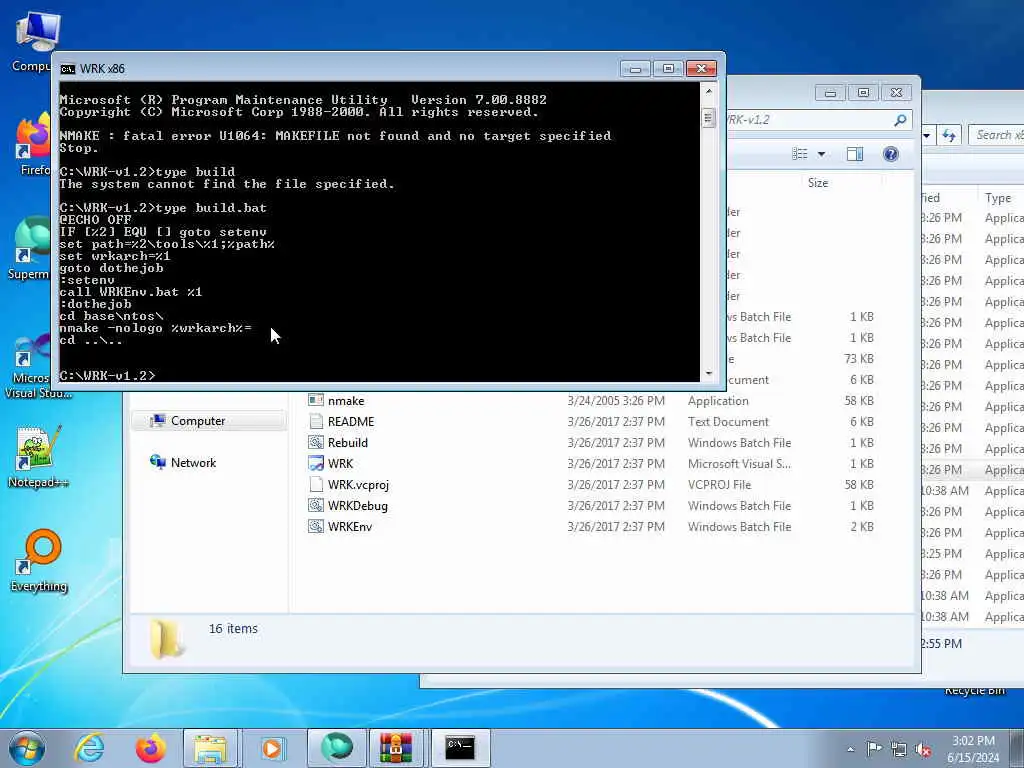The image size is (1024, 768).
Task: Click the Action Center flag tray icon
Action: (x=874, y=749)
